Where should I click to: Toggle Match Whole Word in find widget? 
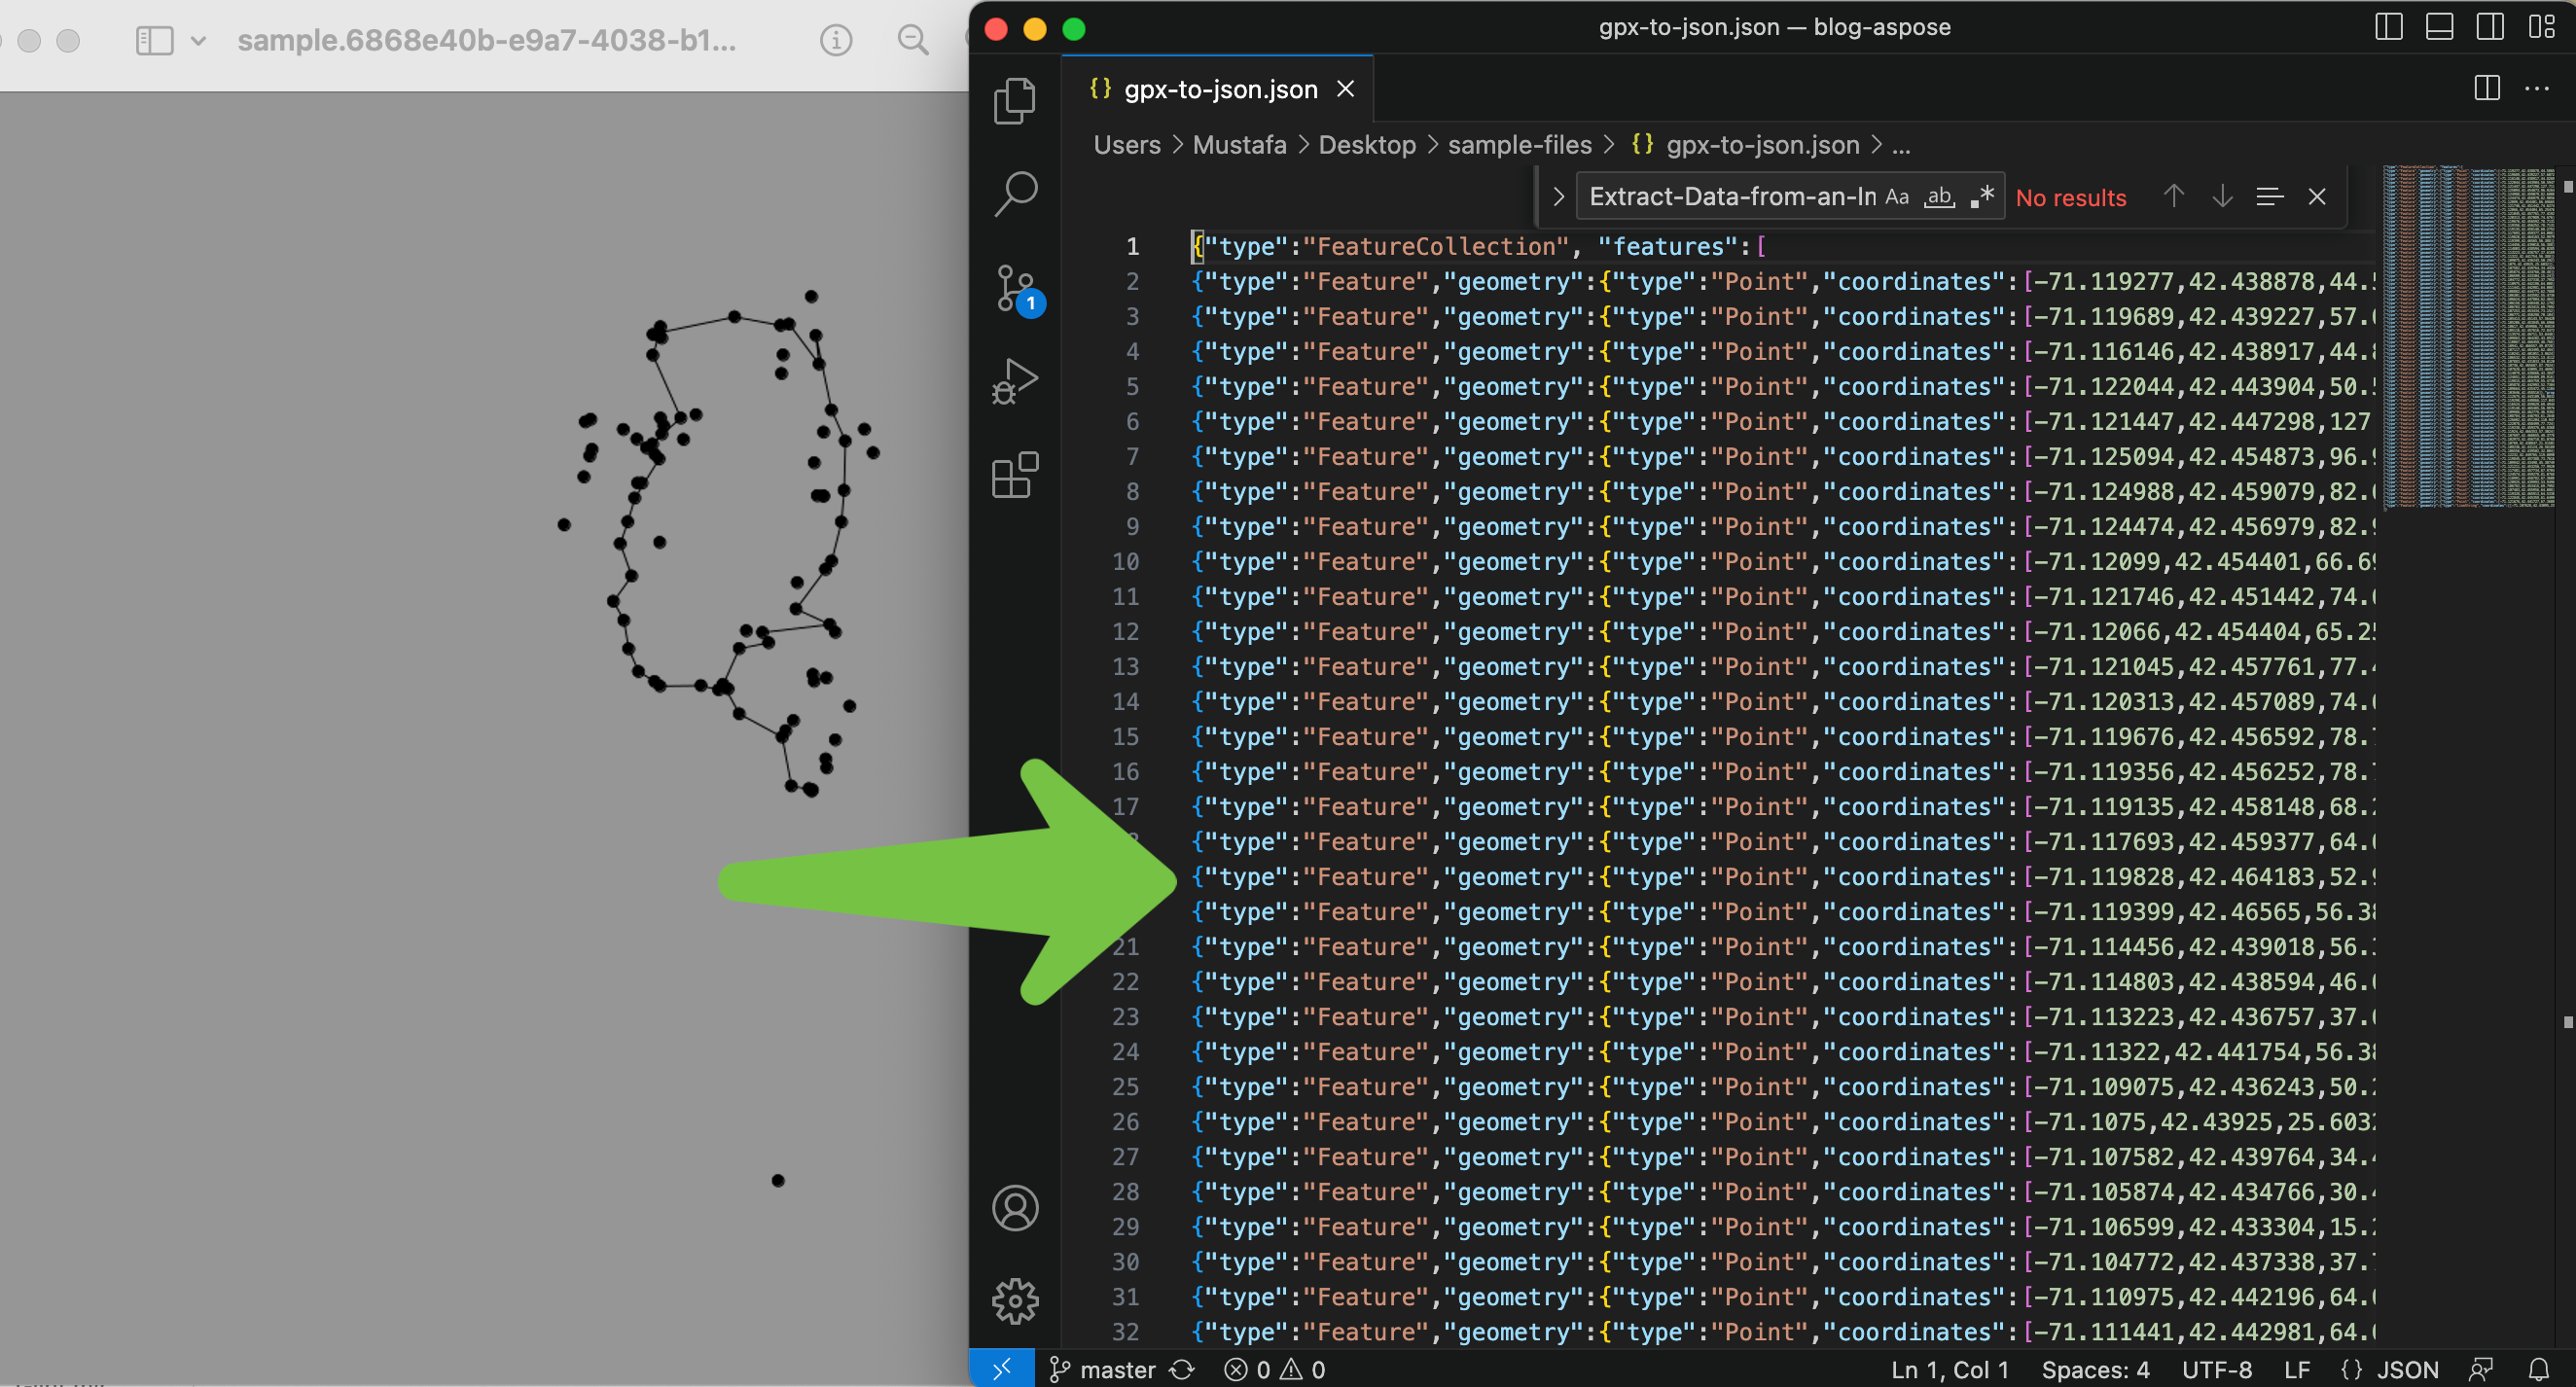pyautogui.click(x=1939, y=197)
